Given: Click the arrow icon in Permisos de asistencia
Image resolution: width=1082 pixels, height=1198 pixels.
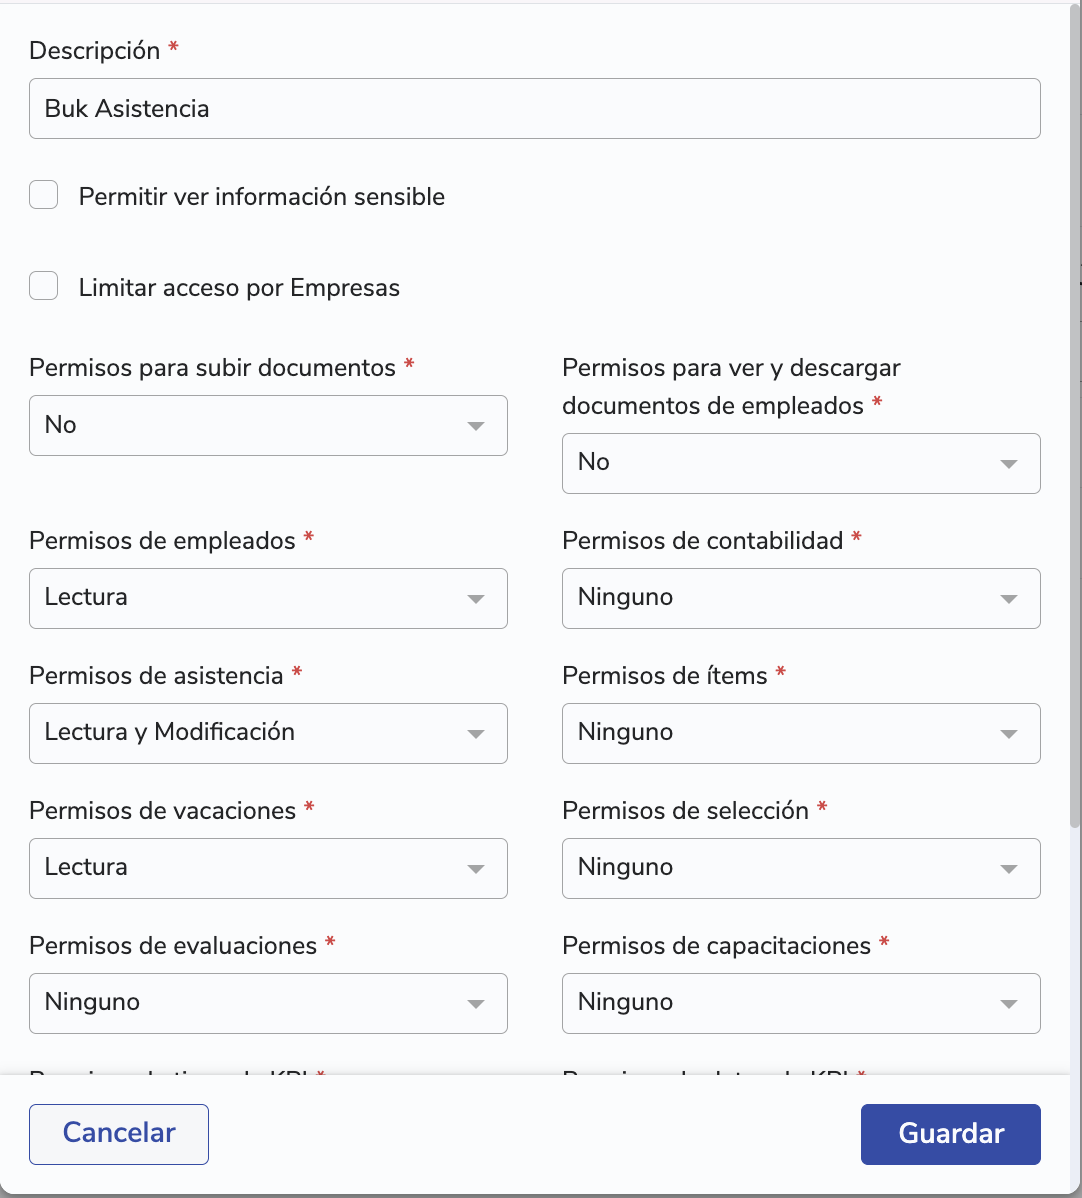Looking at the screenshot, I should [x=476, y=734].
